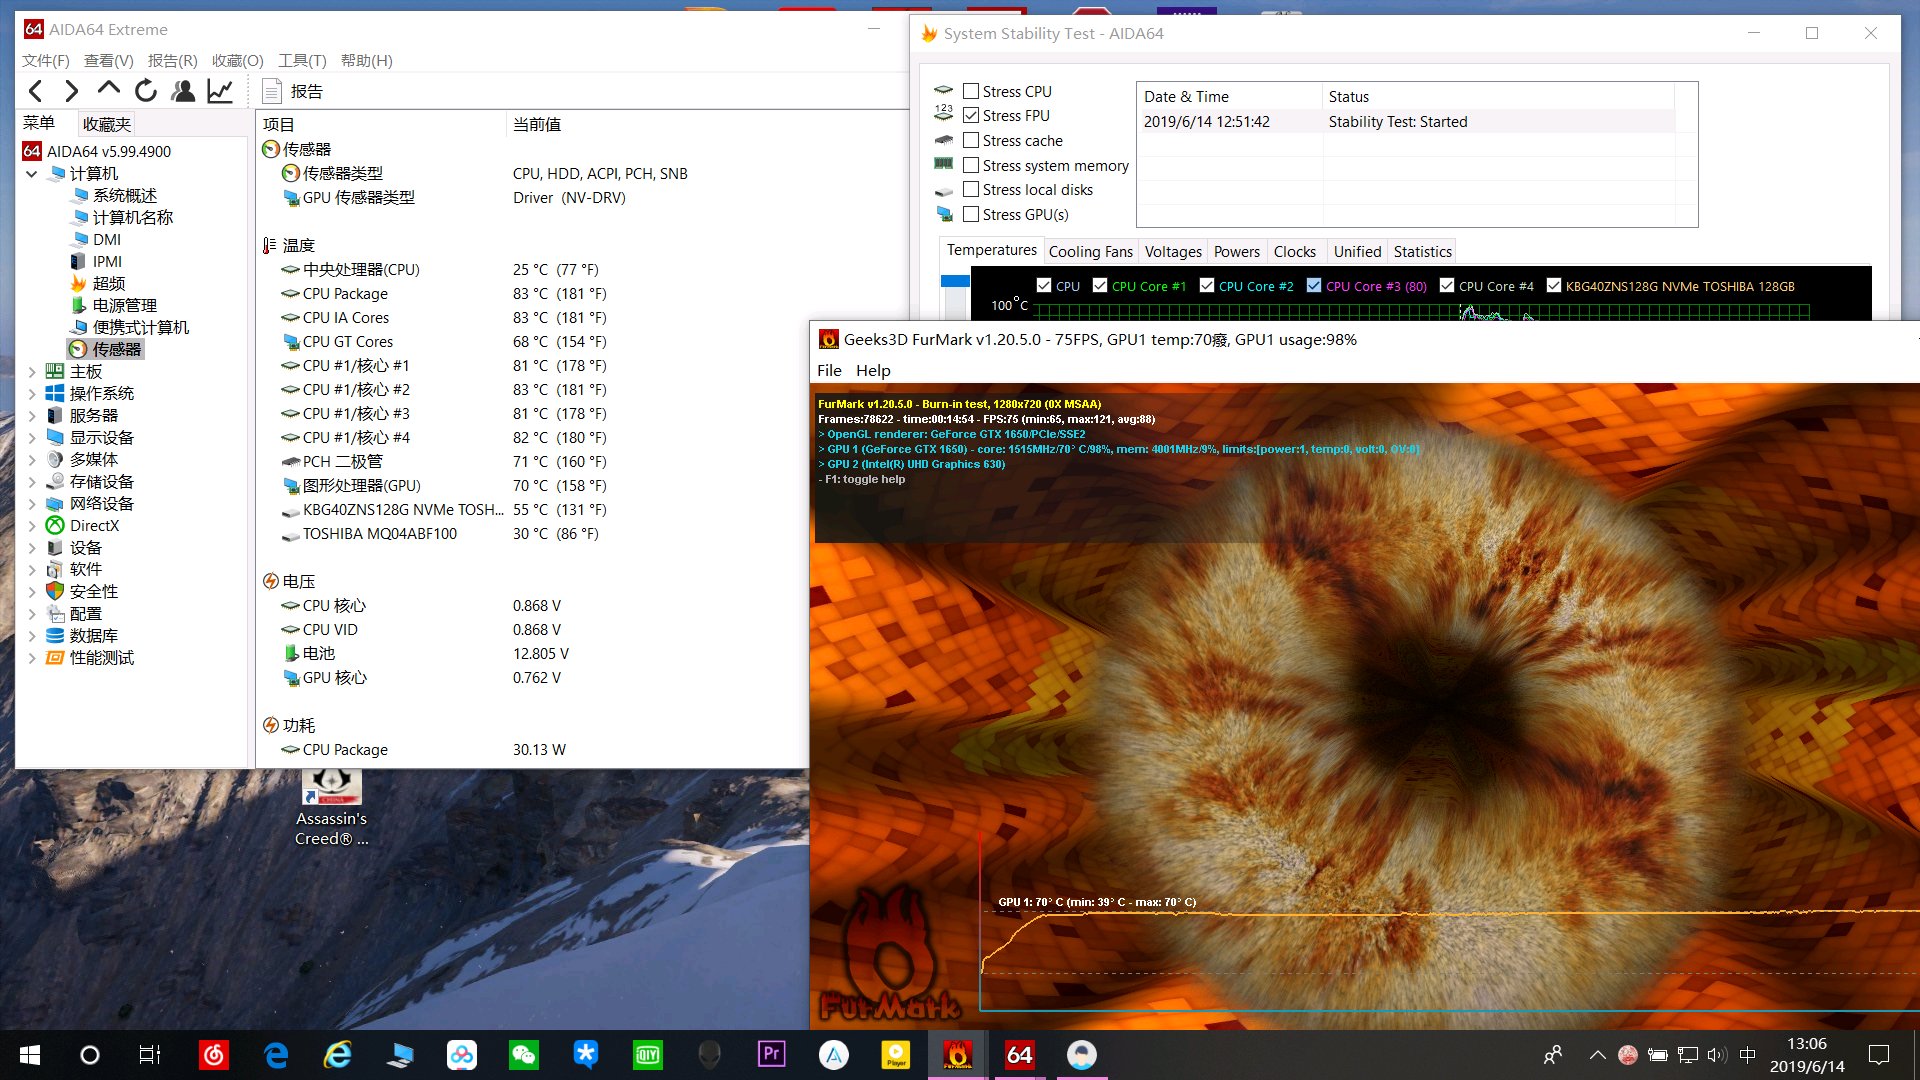Switch to the Cooling Fans tab

1090,252
